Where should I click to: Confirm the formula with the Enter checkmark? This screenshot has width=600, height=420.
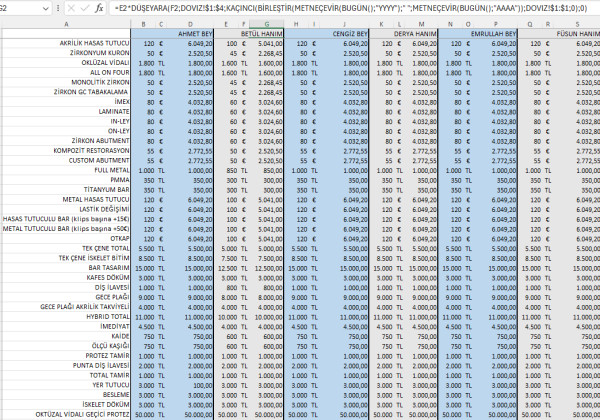tap(84, 7)
